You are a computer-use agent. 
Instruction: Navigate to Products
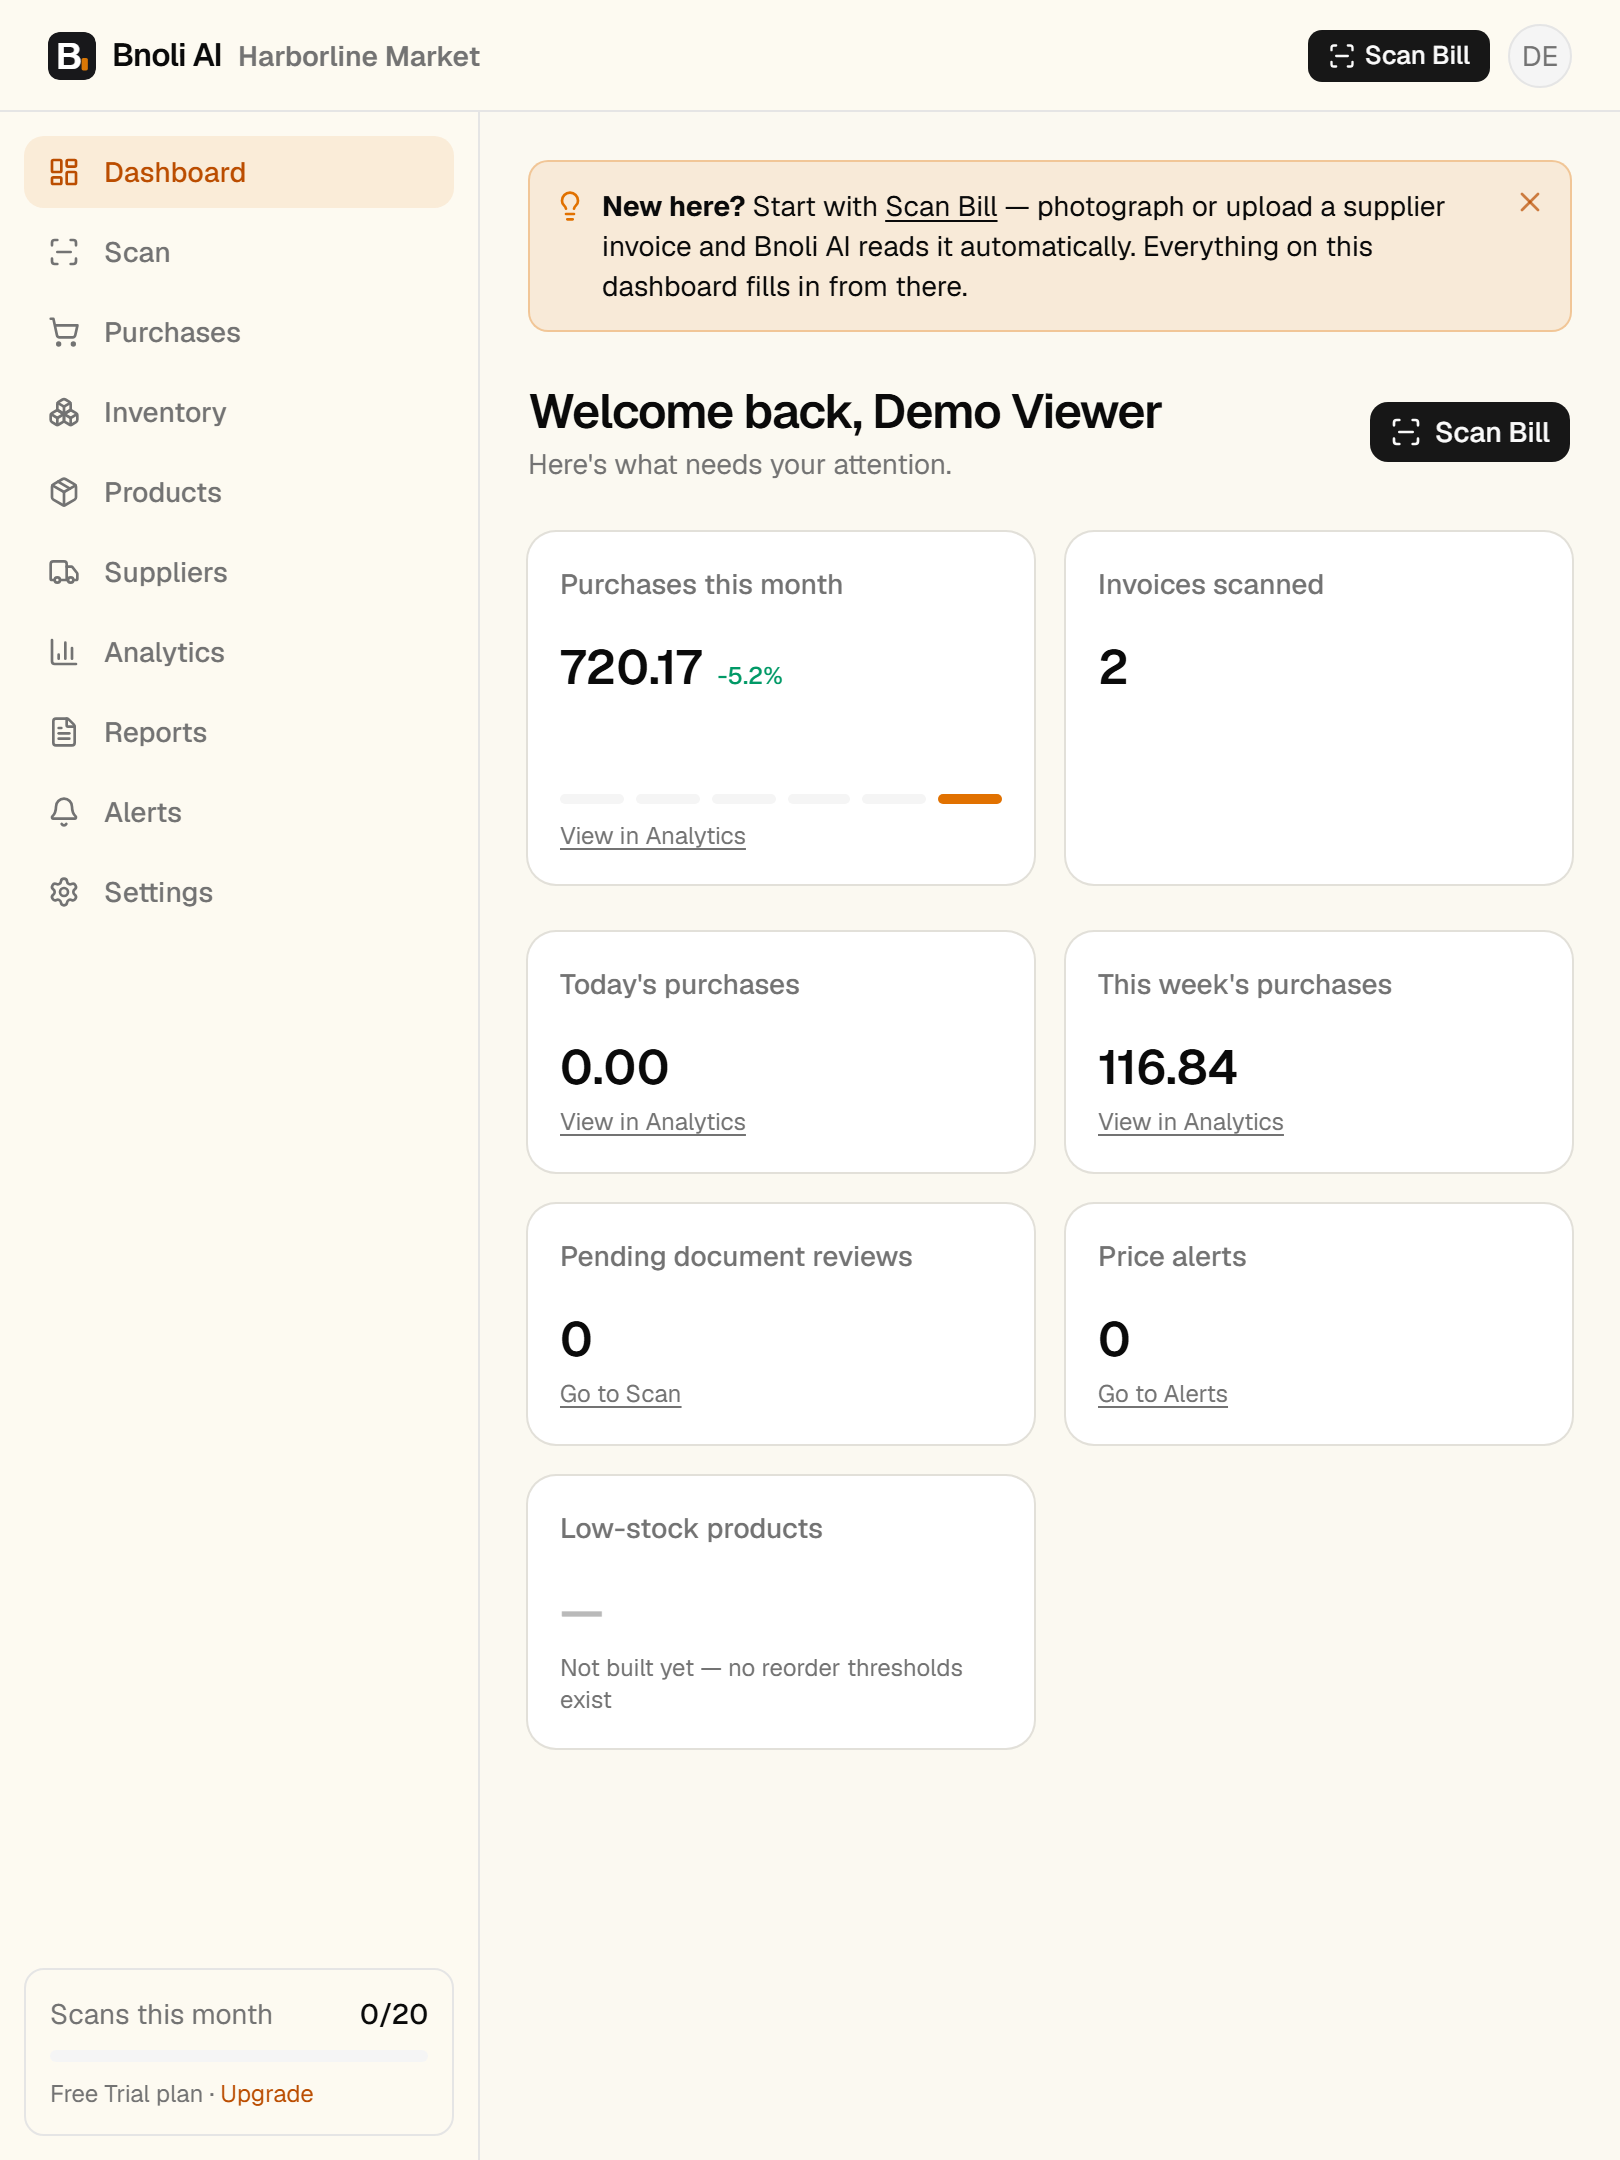tap(239, 492)
